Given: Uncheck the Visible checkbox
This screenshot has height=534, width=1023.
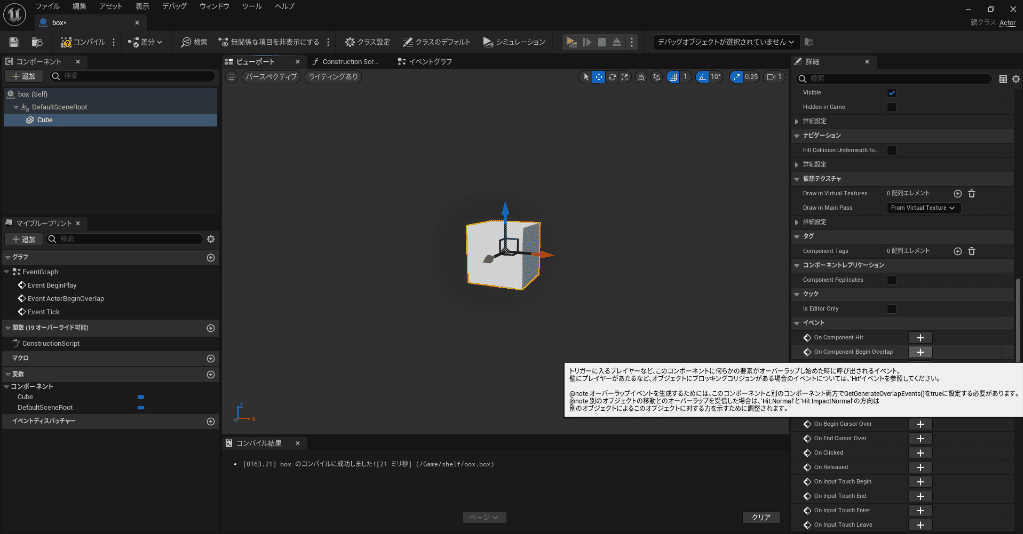Looking at the screenshot, I should (x=891, y=93).
